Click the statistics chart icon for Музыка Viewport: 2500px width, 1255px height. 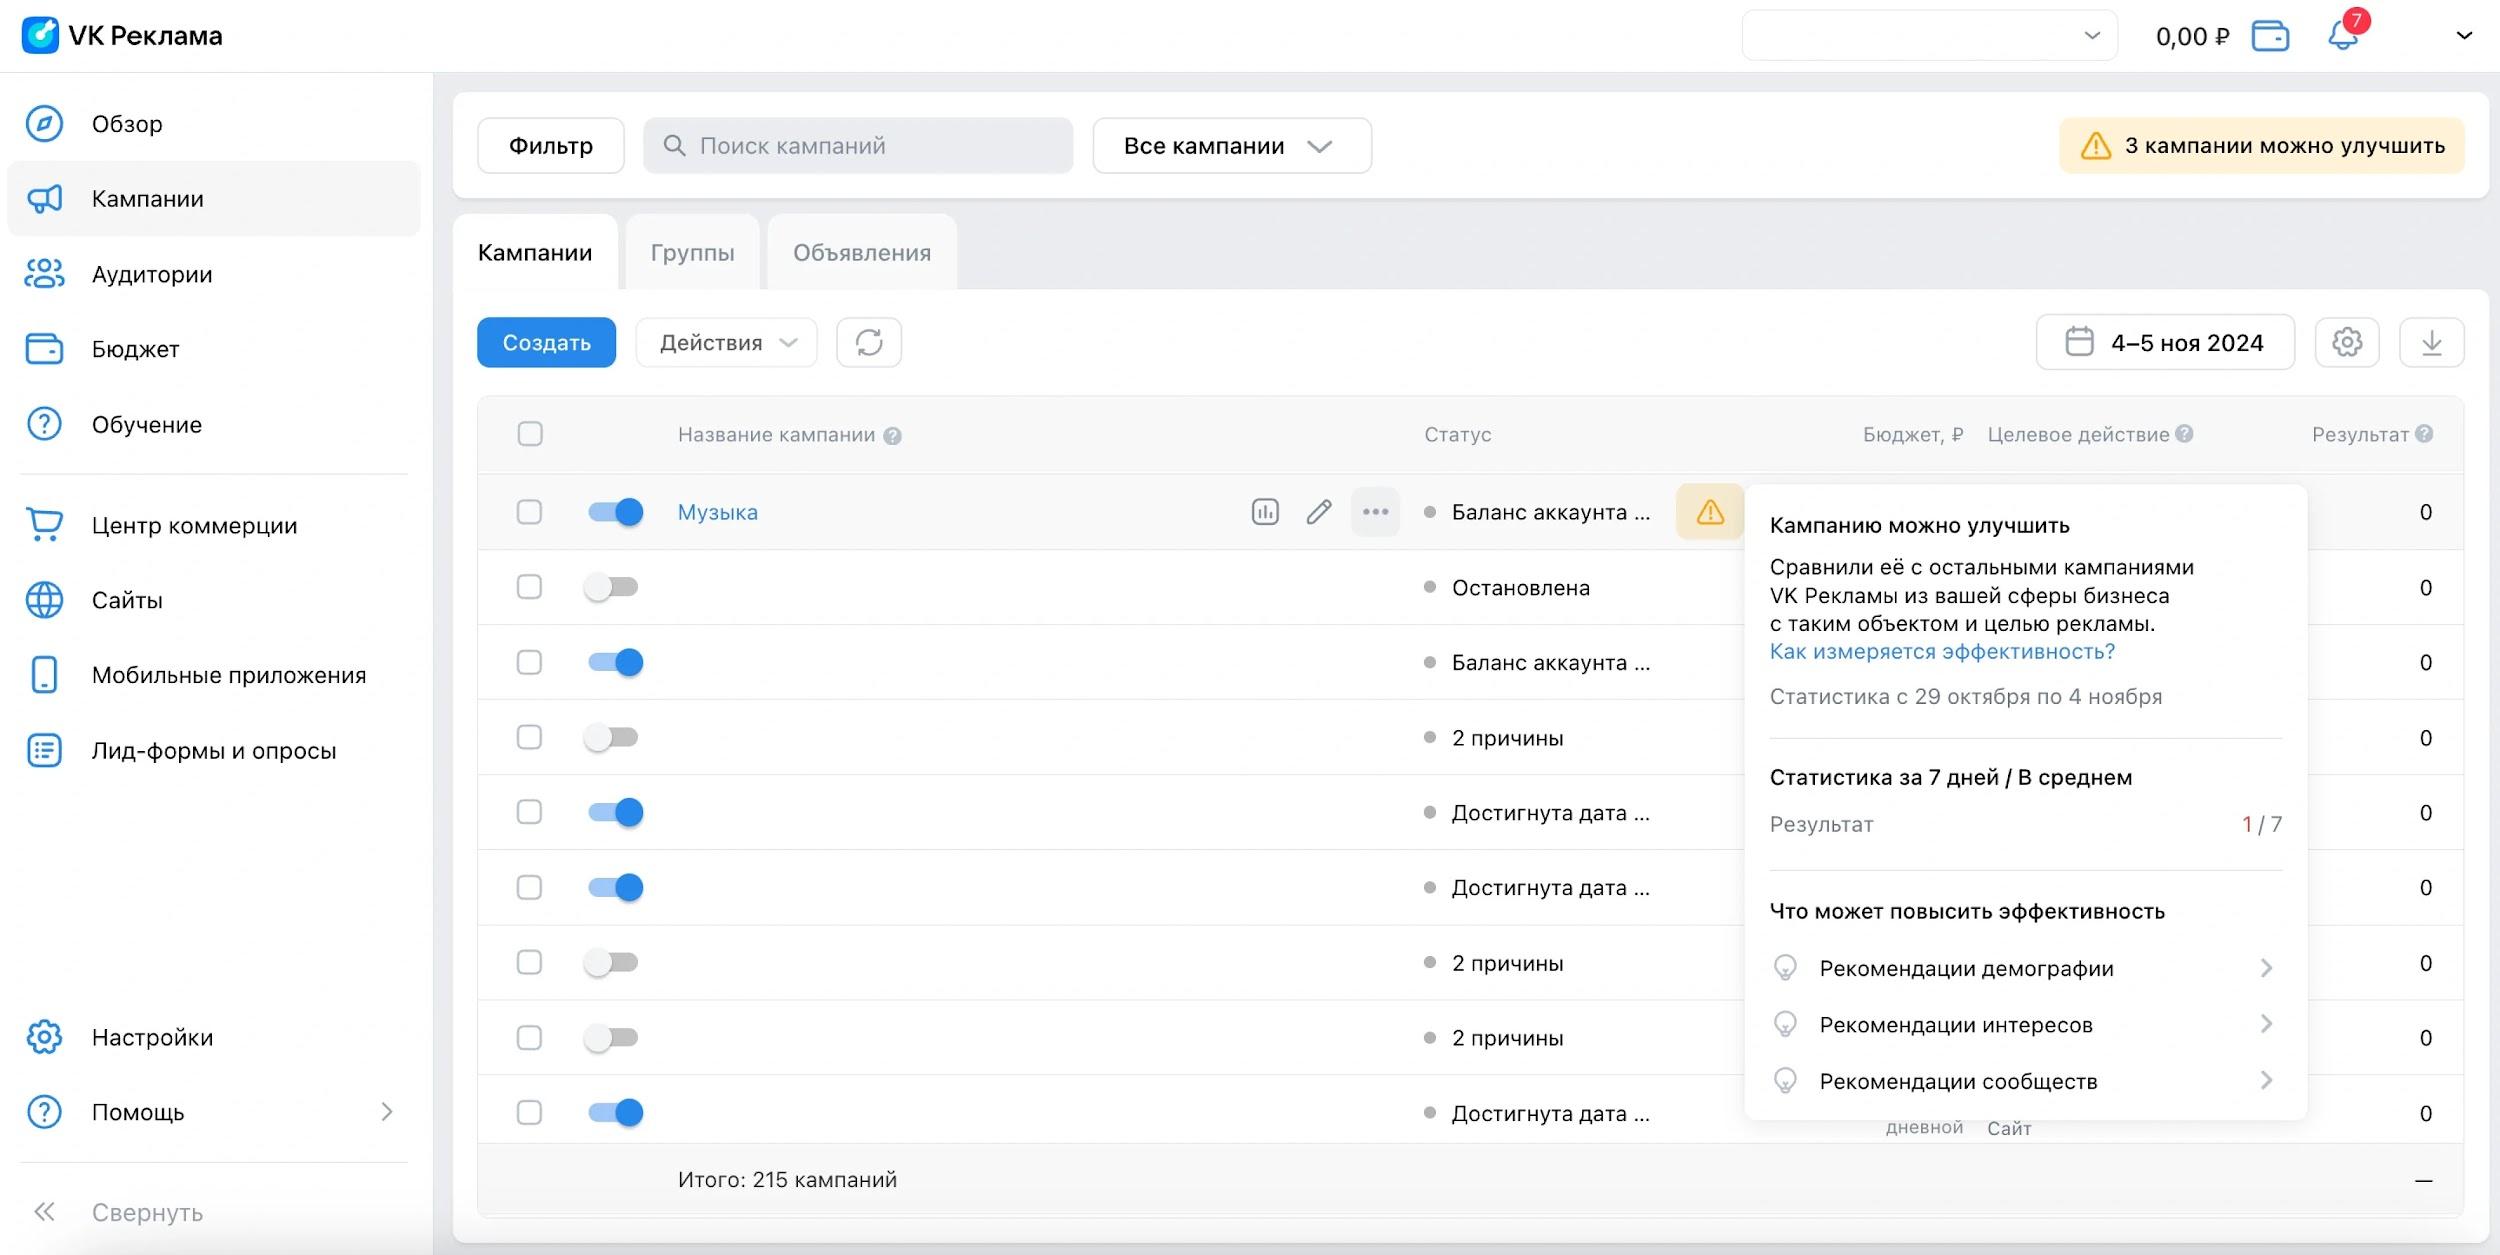point(1265,512)
